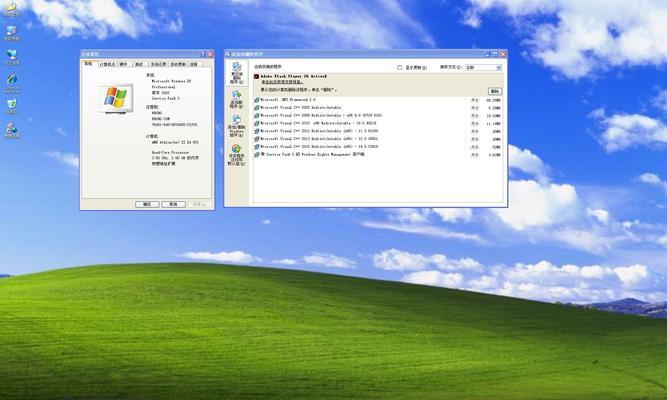The height and width of the screenshot is (400, 667).
Task: Switch to the General tab in System Properties
Action: coord(88,64)
